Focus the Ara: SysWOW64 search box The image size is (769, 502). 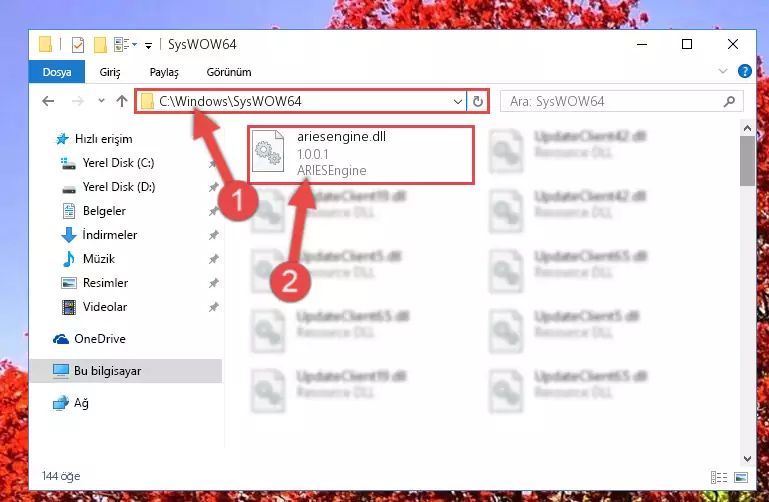(621, 101)
